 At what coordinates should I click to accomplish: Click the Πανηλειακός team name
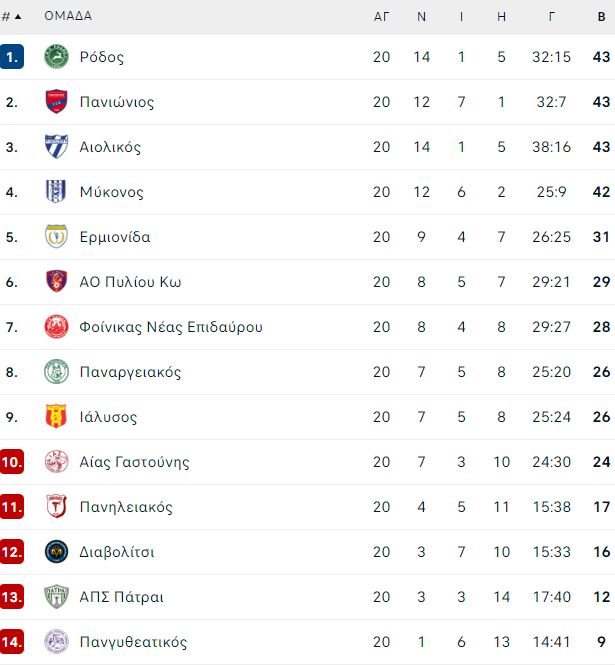pyautogui.click(x=126, y=507)
